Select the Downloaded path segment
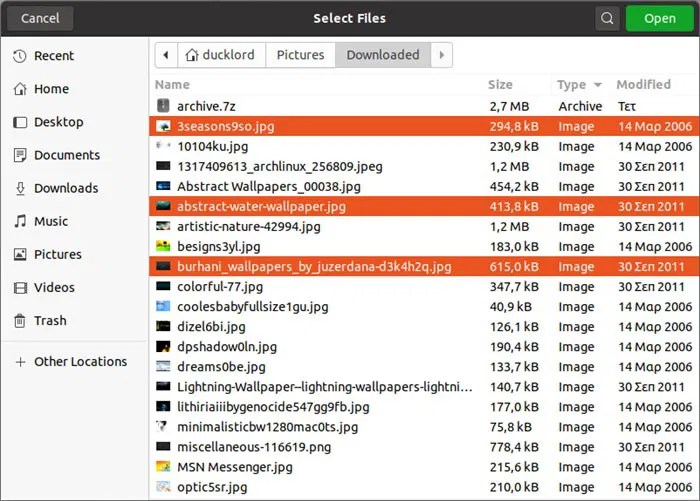Screen dimensions: 700x501 (383, 55)
